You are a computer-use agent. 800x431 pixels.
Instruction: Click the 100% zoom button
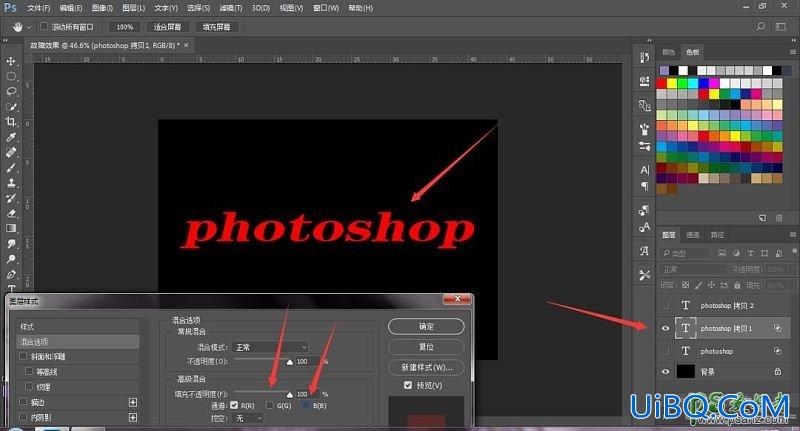pyautogui.click(x=124, y=27)
